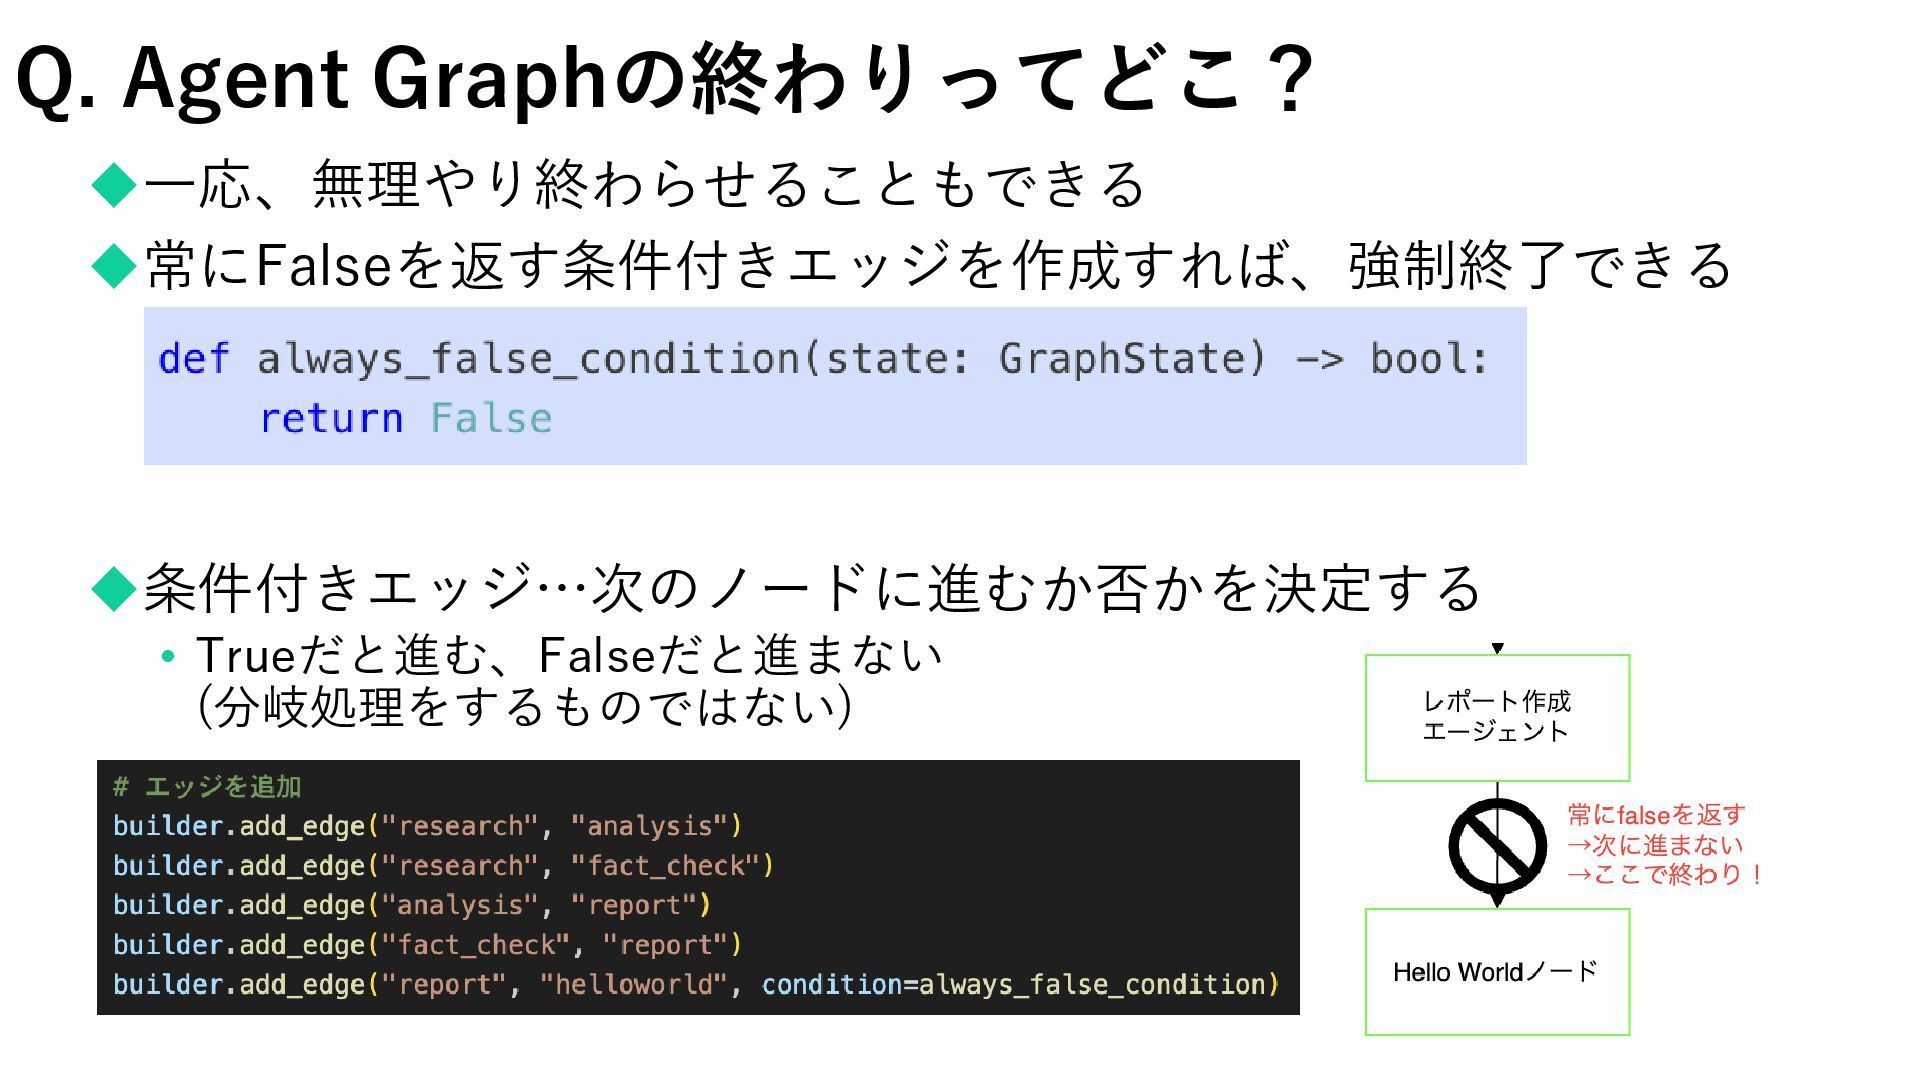Screen dimensions: 1920x1080
Task: Click the "レポート作成エージェント" node box
Action: (x=1497, y=718)
